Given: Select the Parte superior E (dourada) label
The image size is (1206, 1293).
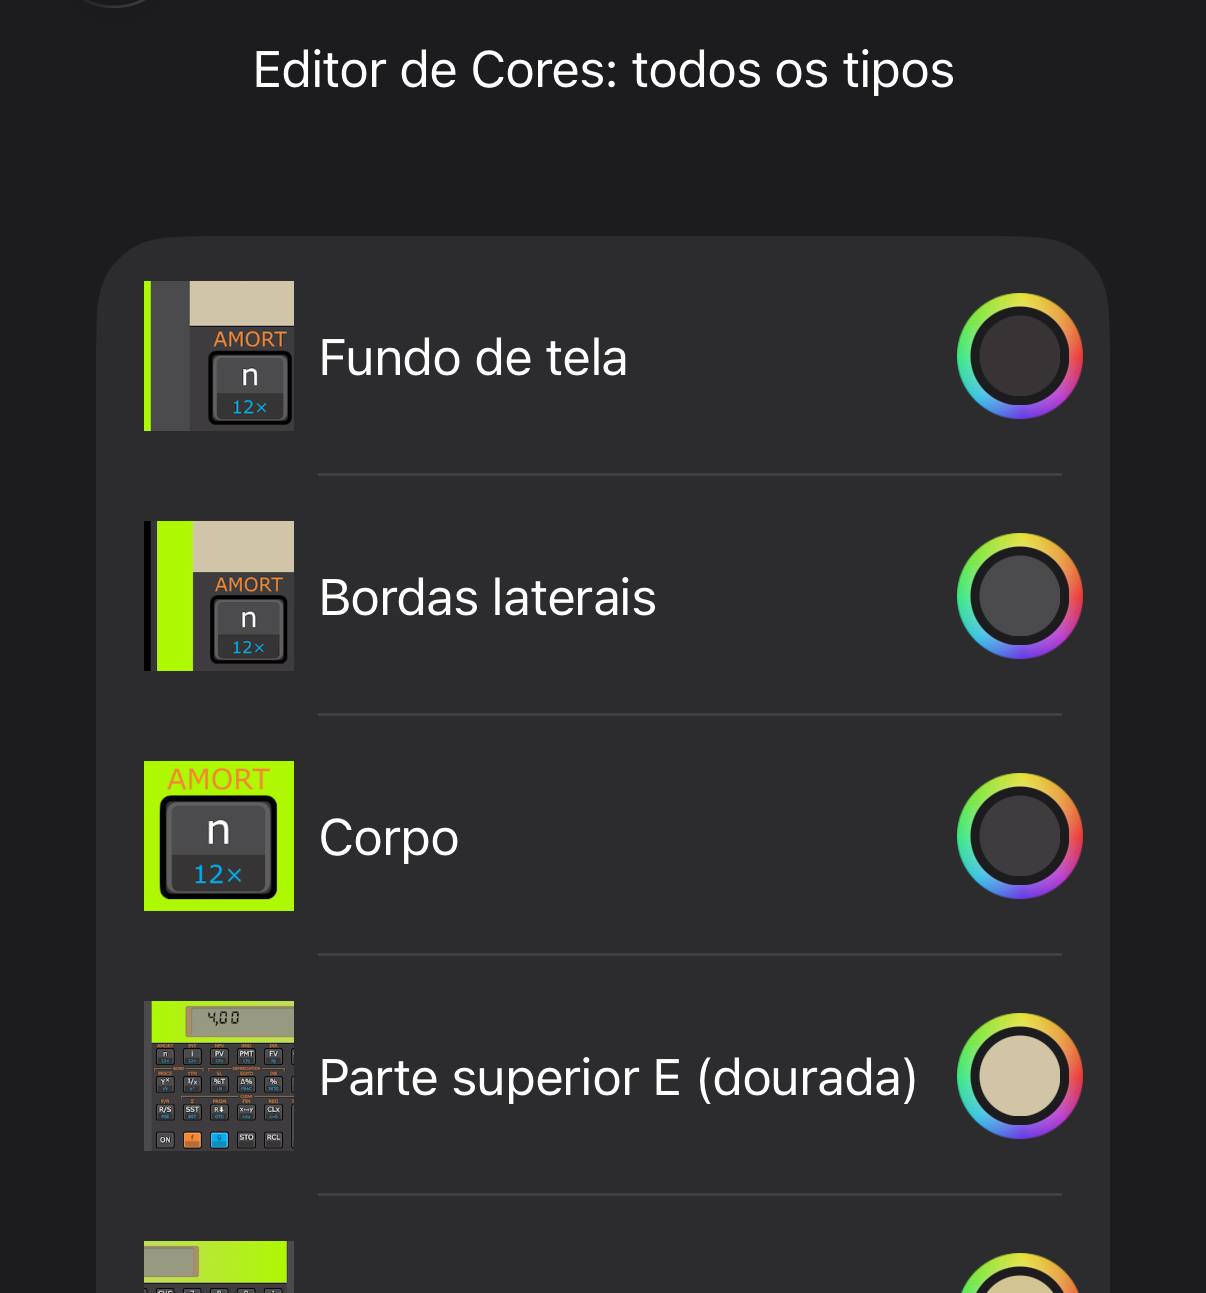Looking at the screenshot, I should [x=618, y=1078].
